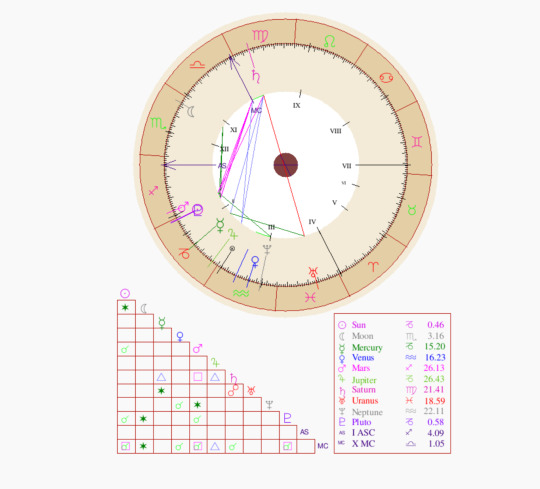
Task: Select 'Mercury' in the legend table
Action: click(x=367, y=347)
